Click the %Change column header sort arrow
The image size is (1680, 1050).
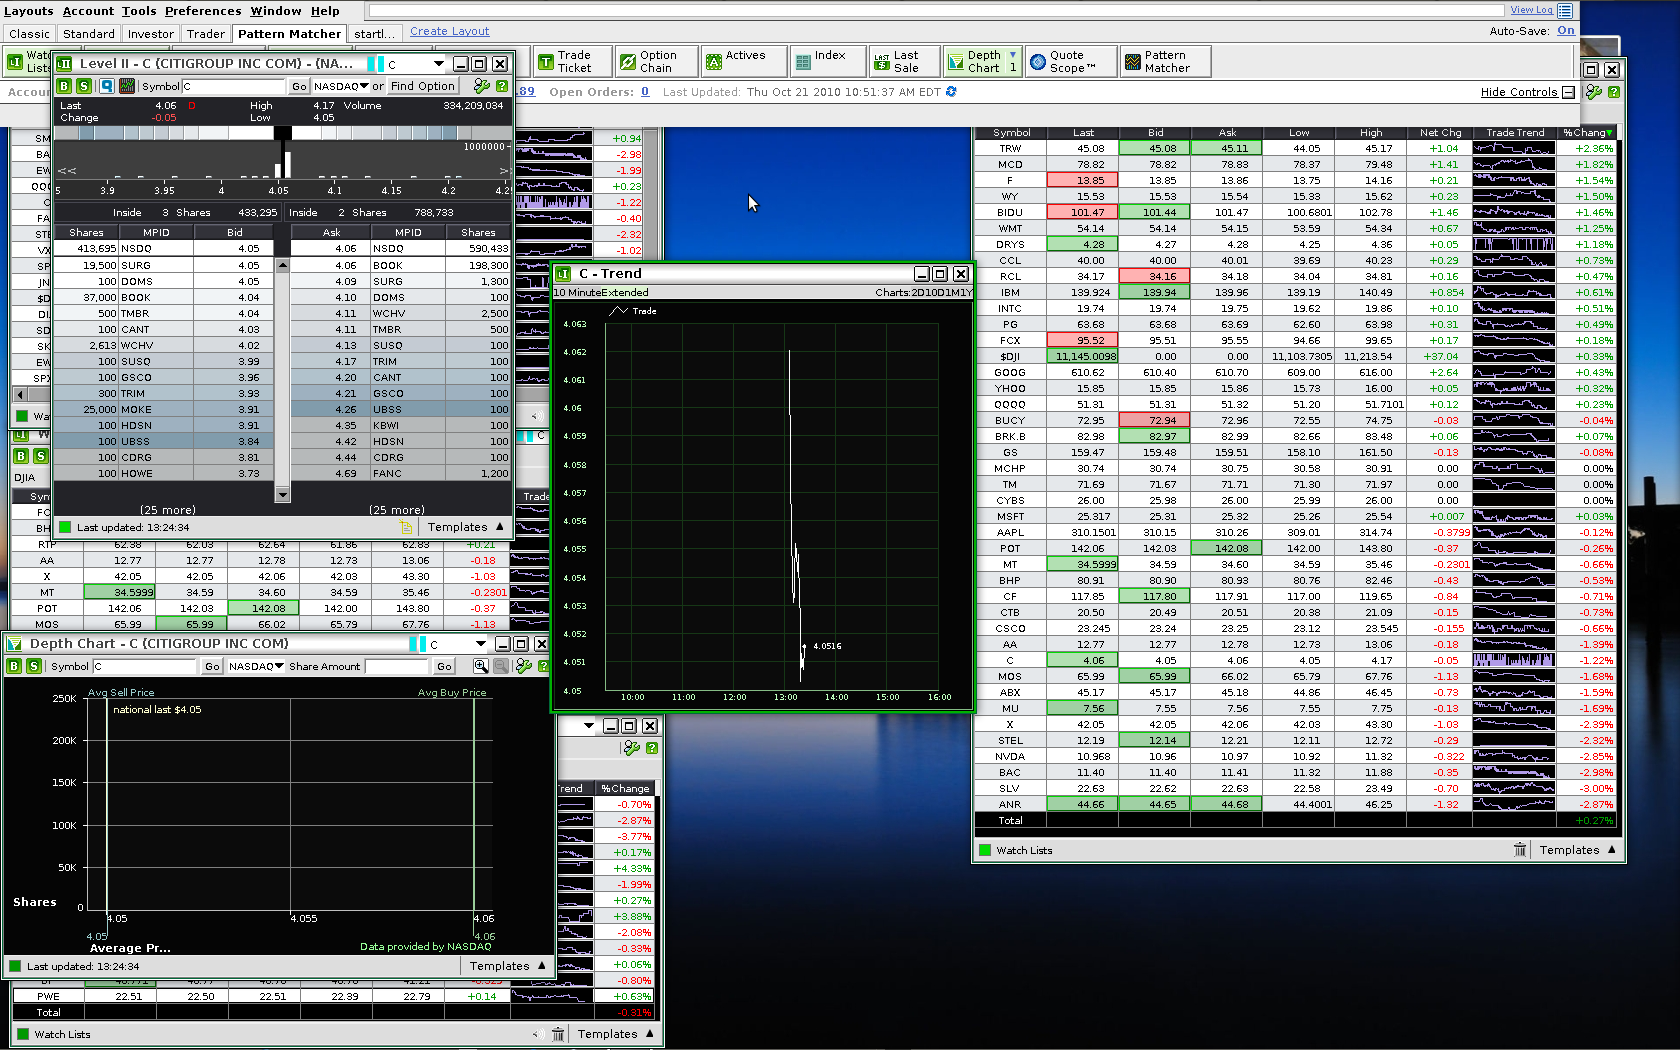pos(1608,132)
